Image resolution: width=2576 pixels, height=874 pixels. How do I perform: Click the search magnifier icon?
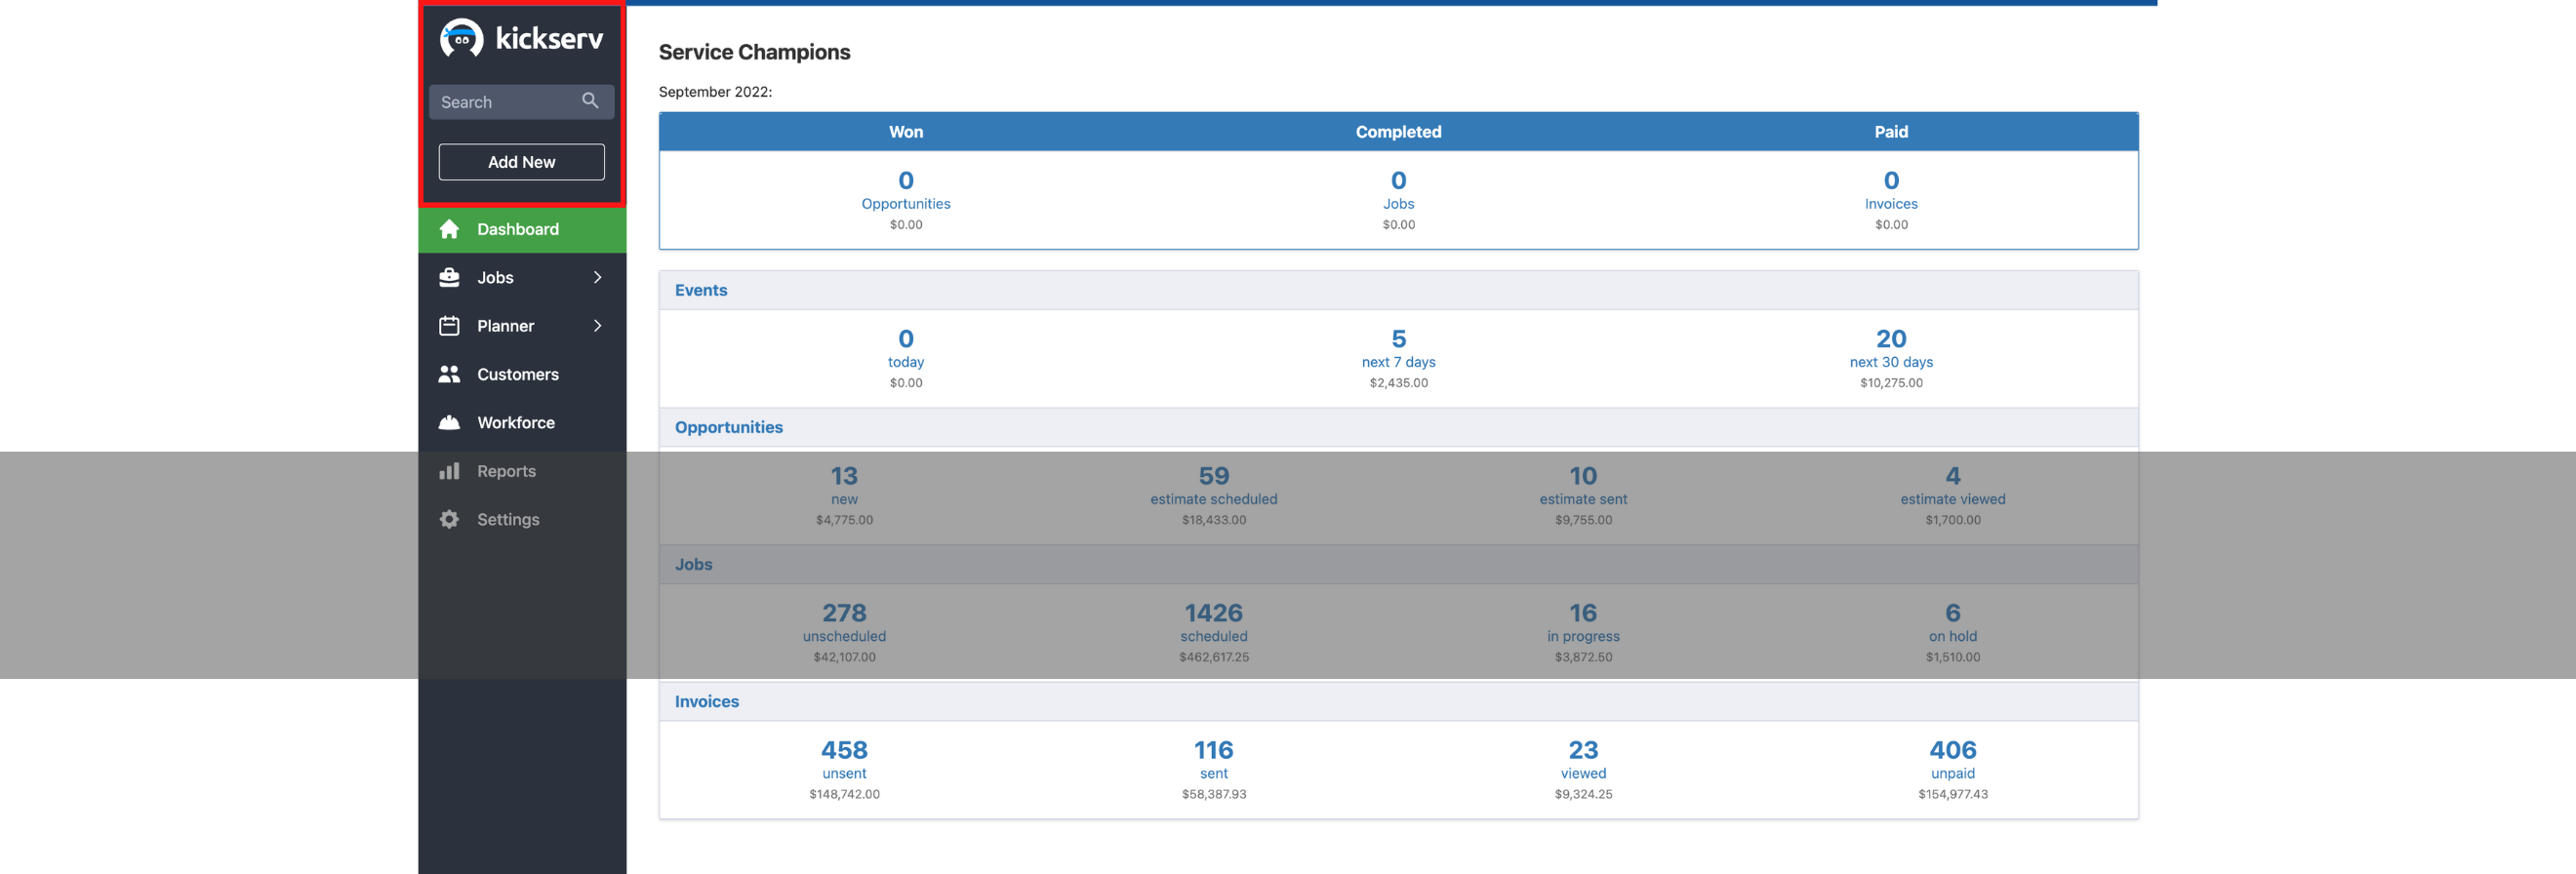click(590, 101)
